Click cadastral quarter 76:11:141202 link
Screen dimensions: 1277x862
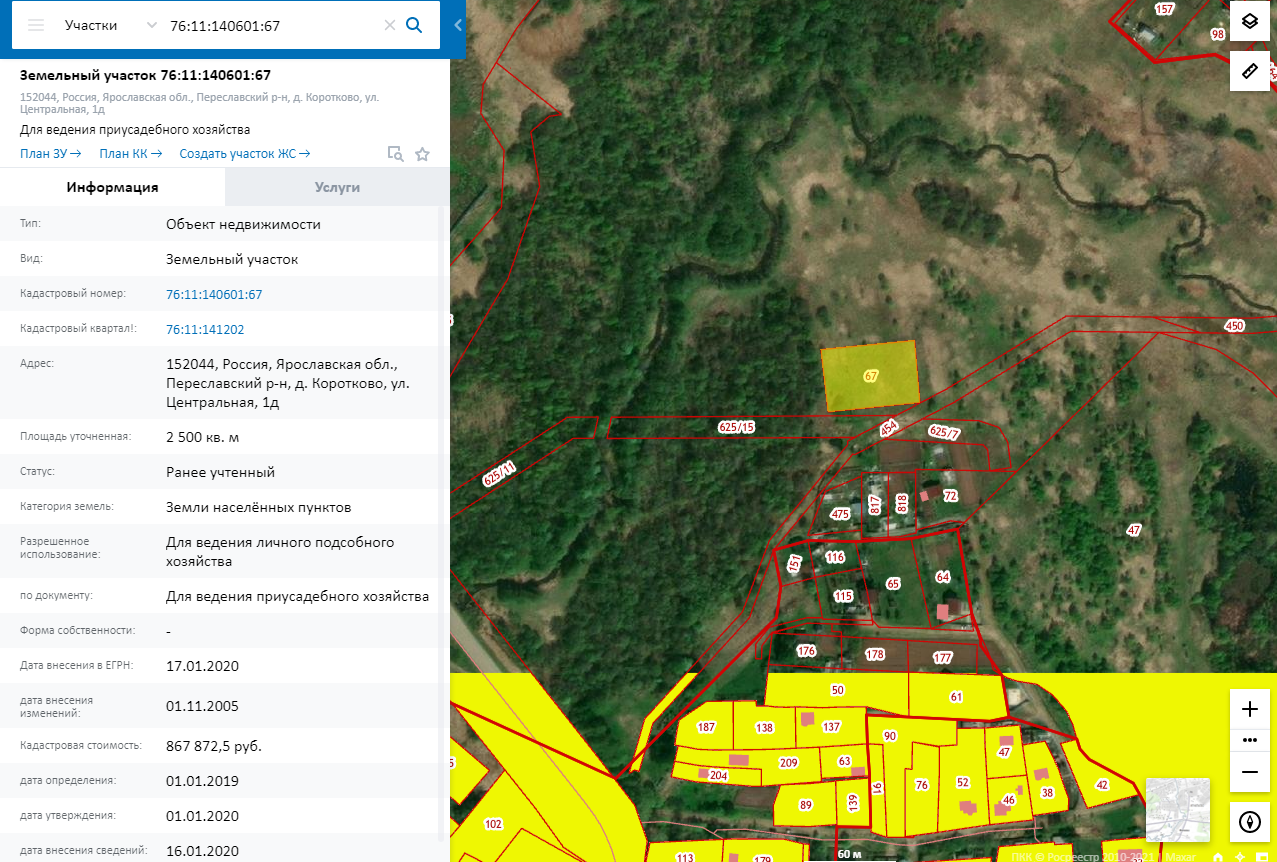[205, 329]
